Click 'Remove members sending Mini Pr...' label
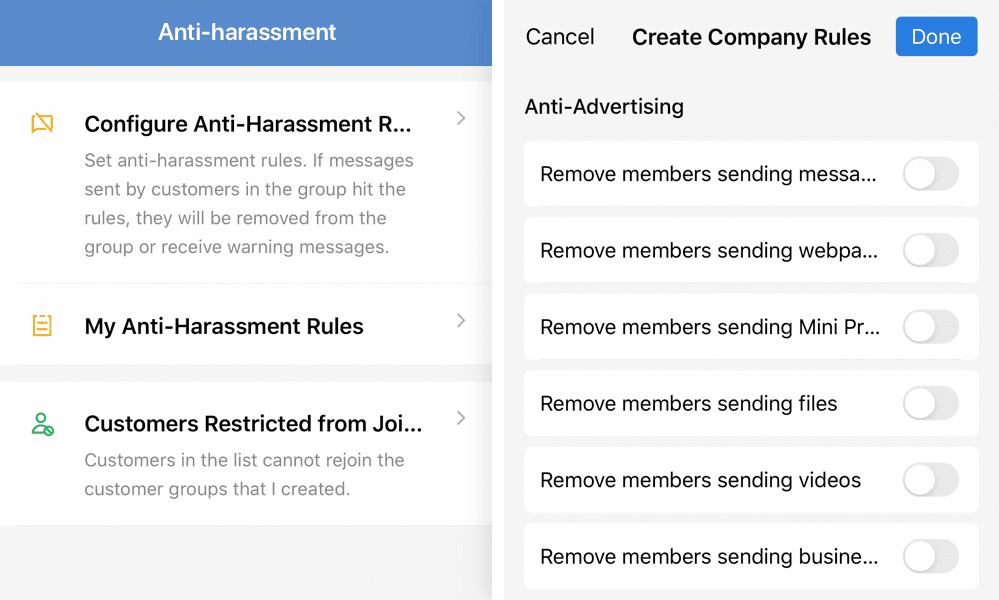The height and width of the screenshot is (600, 999). tap(710, 327)
